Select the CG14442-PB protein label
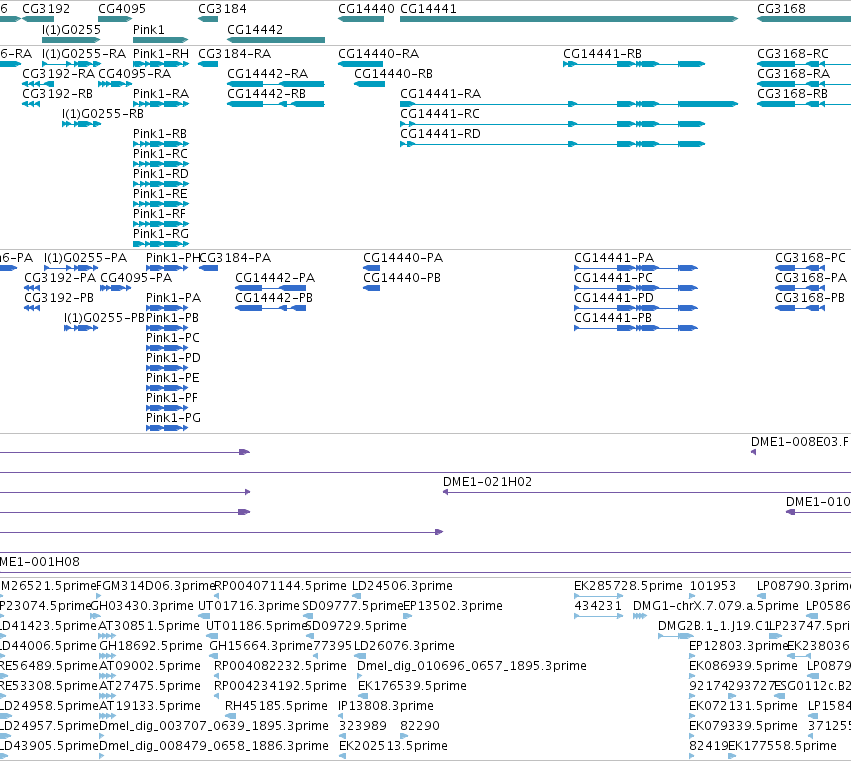Image resolution: width=851 pixels, height=761 pixels. click(274, 298)
